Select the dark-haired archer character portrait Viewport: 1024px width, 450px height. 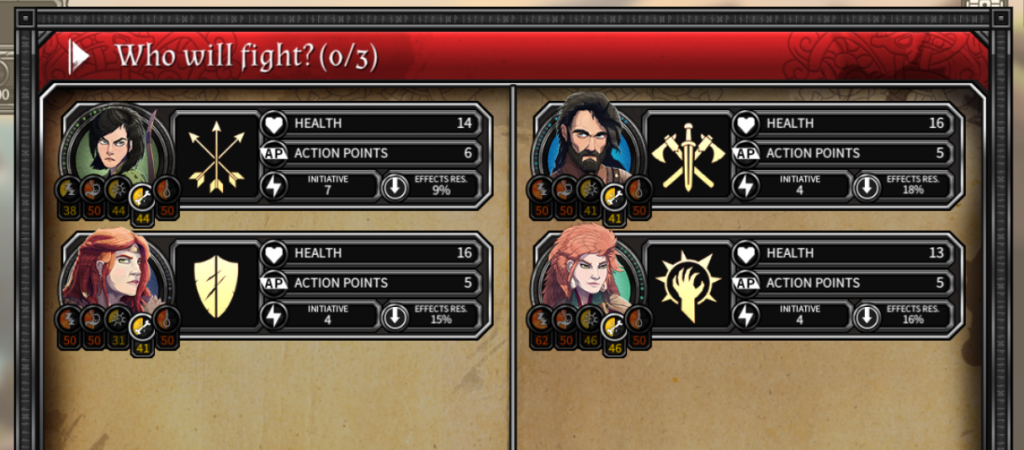coord(112,145)
